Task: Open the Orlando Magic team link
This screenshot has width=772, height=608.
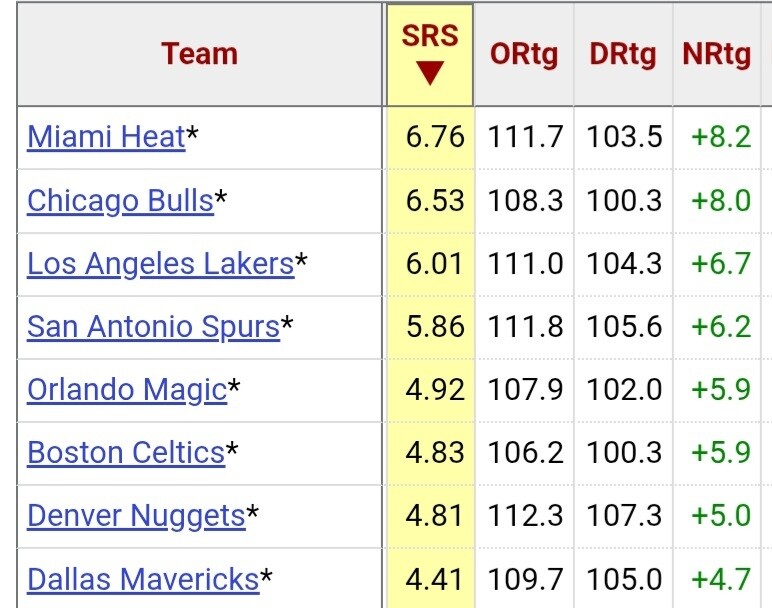Action: pos(127,389)
